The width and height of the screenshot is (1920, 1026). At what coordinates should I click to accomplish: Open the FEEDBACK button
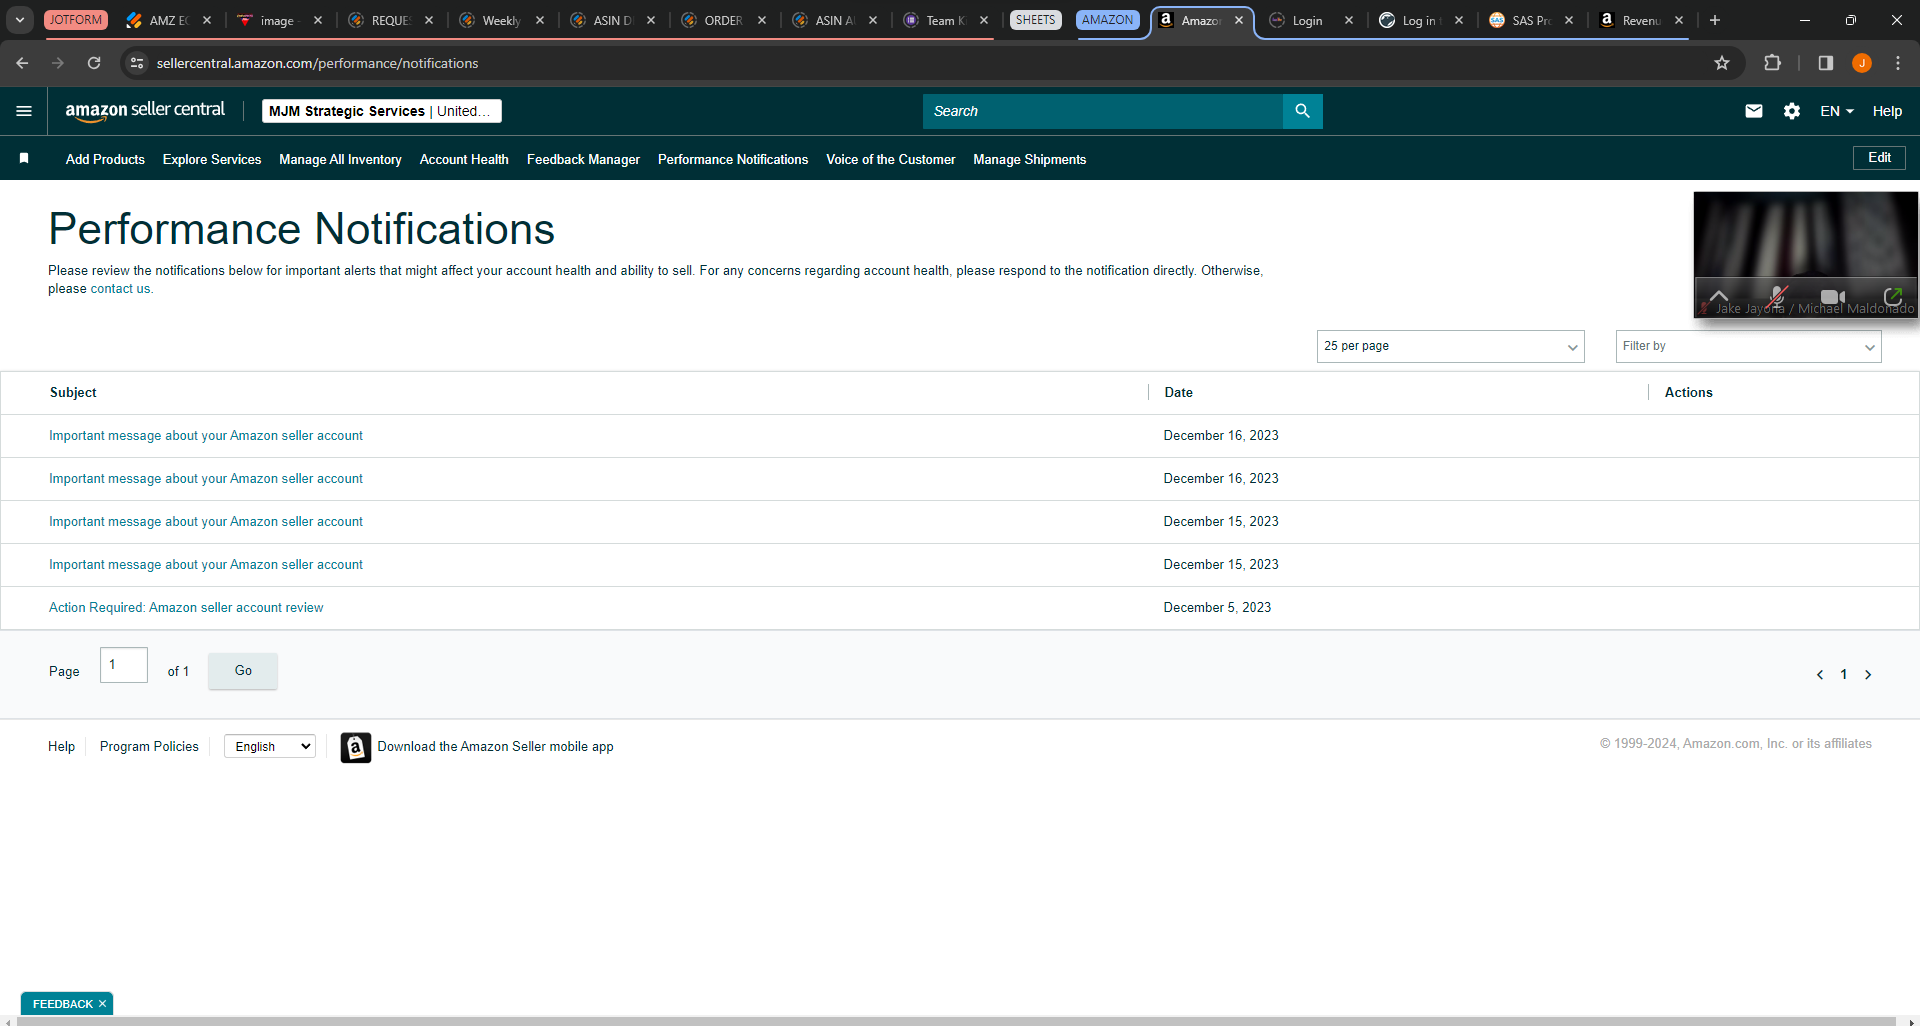click(x=62, y=1004)
